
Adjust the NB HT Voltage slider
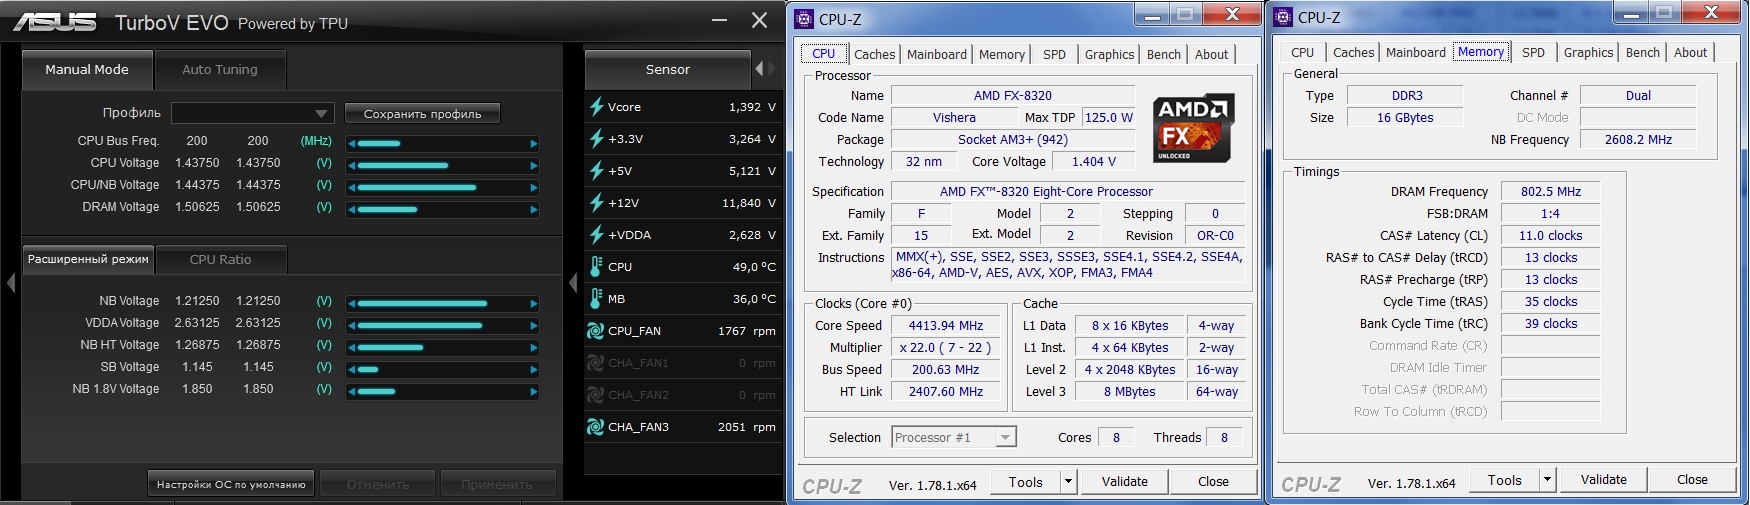click(443, 348)
